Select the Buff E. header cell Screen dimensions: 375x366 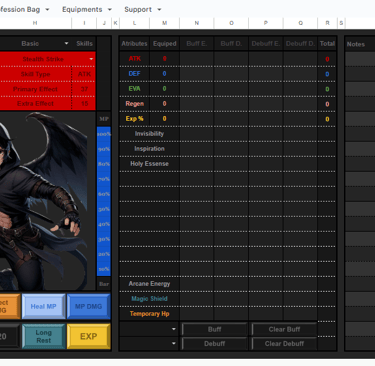(x=197, y=44)
